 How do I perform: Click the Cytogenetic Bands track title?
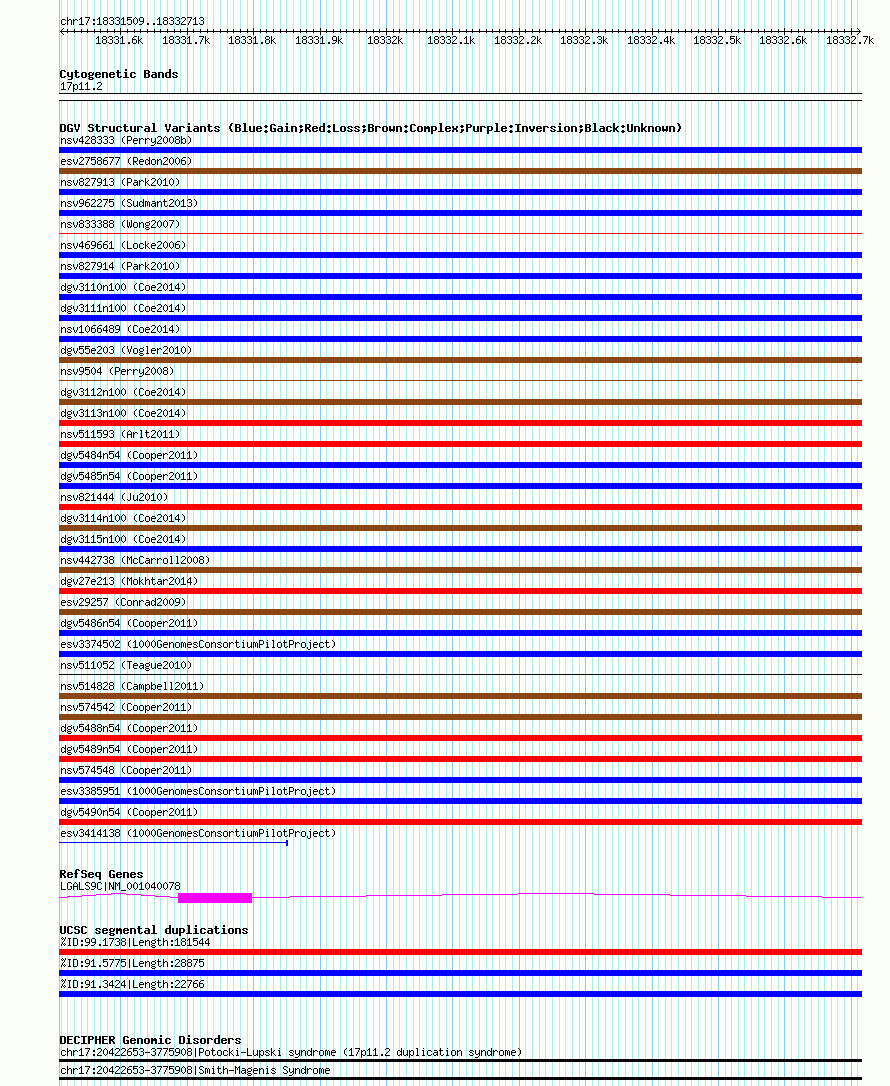(119, 74)
